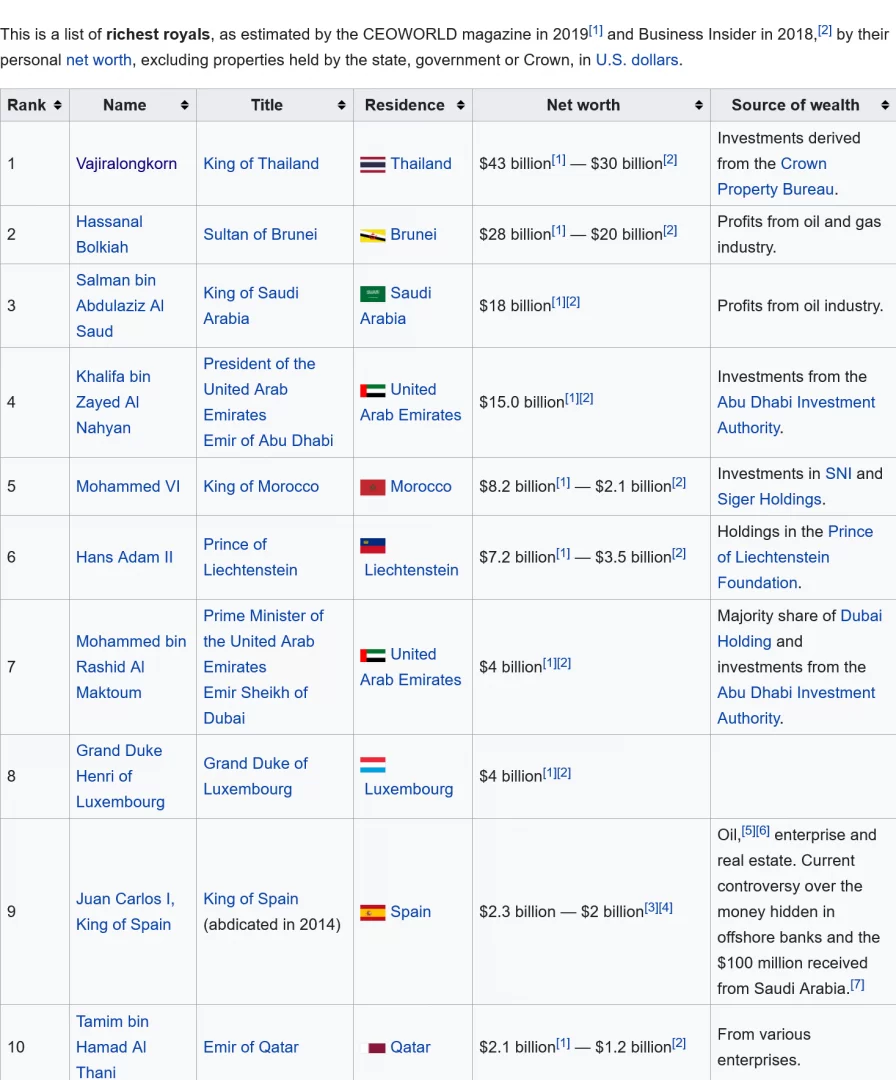Toggle sorting on the Rank column

pos(57,104)
